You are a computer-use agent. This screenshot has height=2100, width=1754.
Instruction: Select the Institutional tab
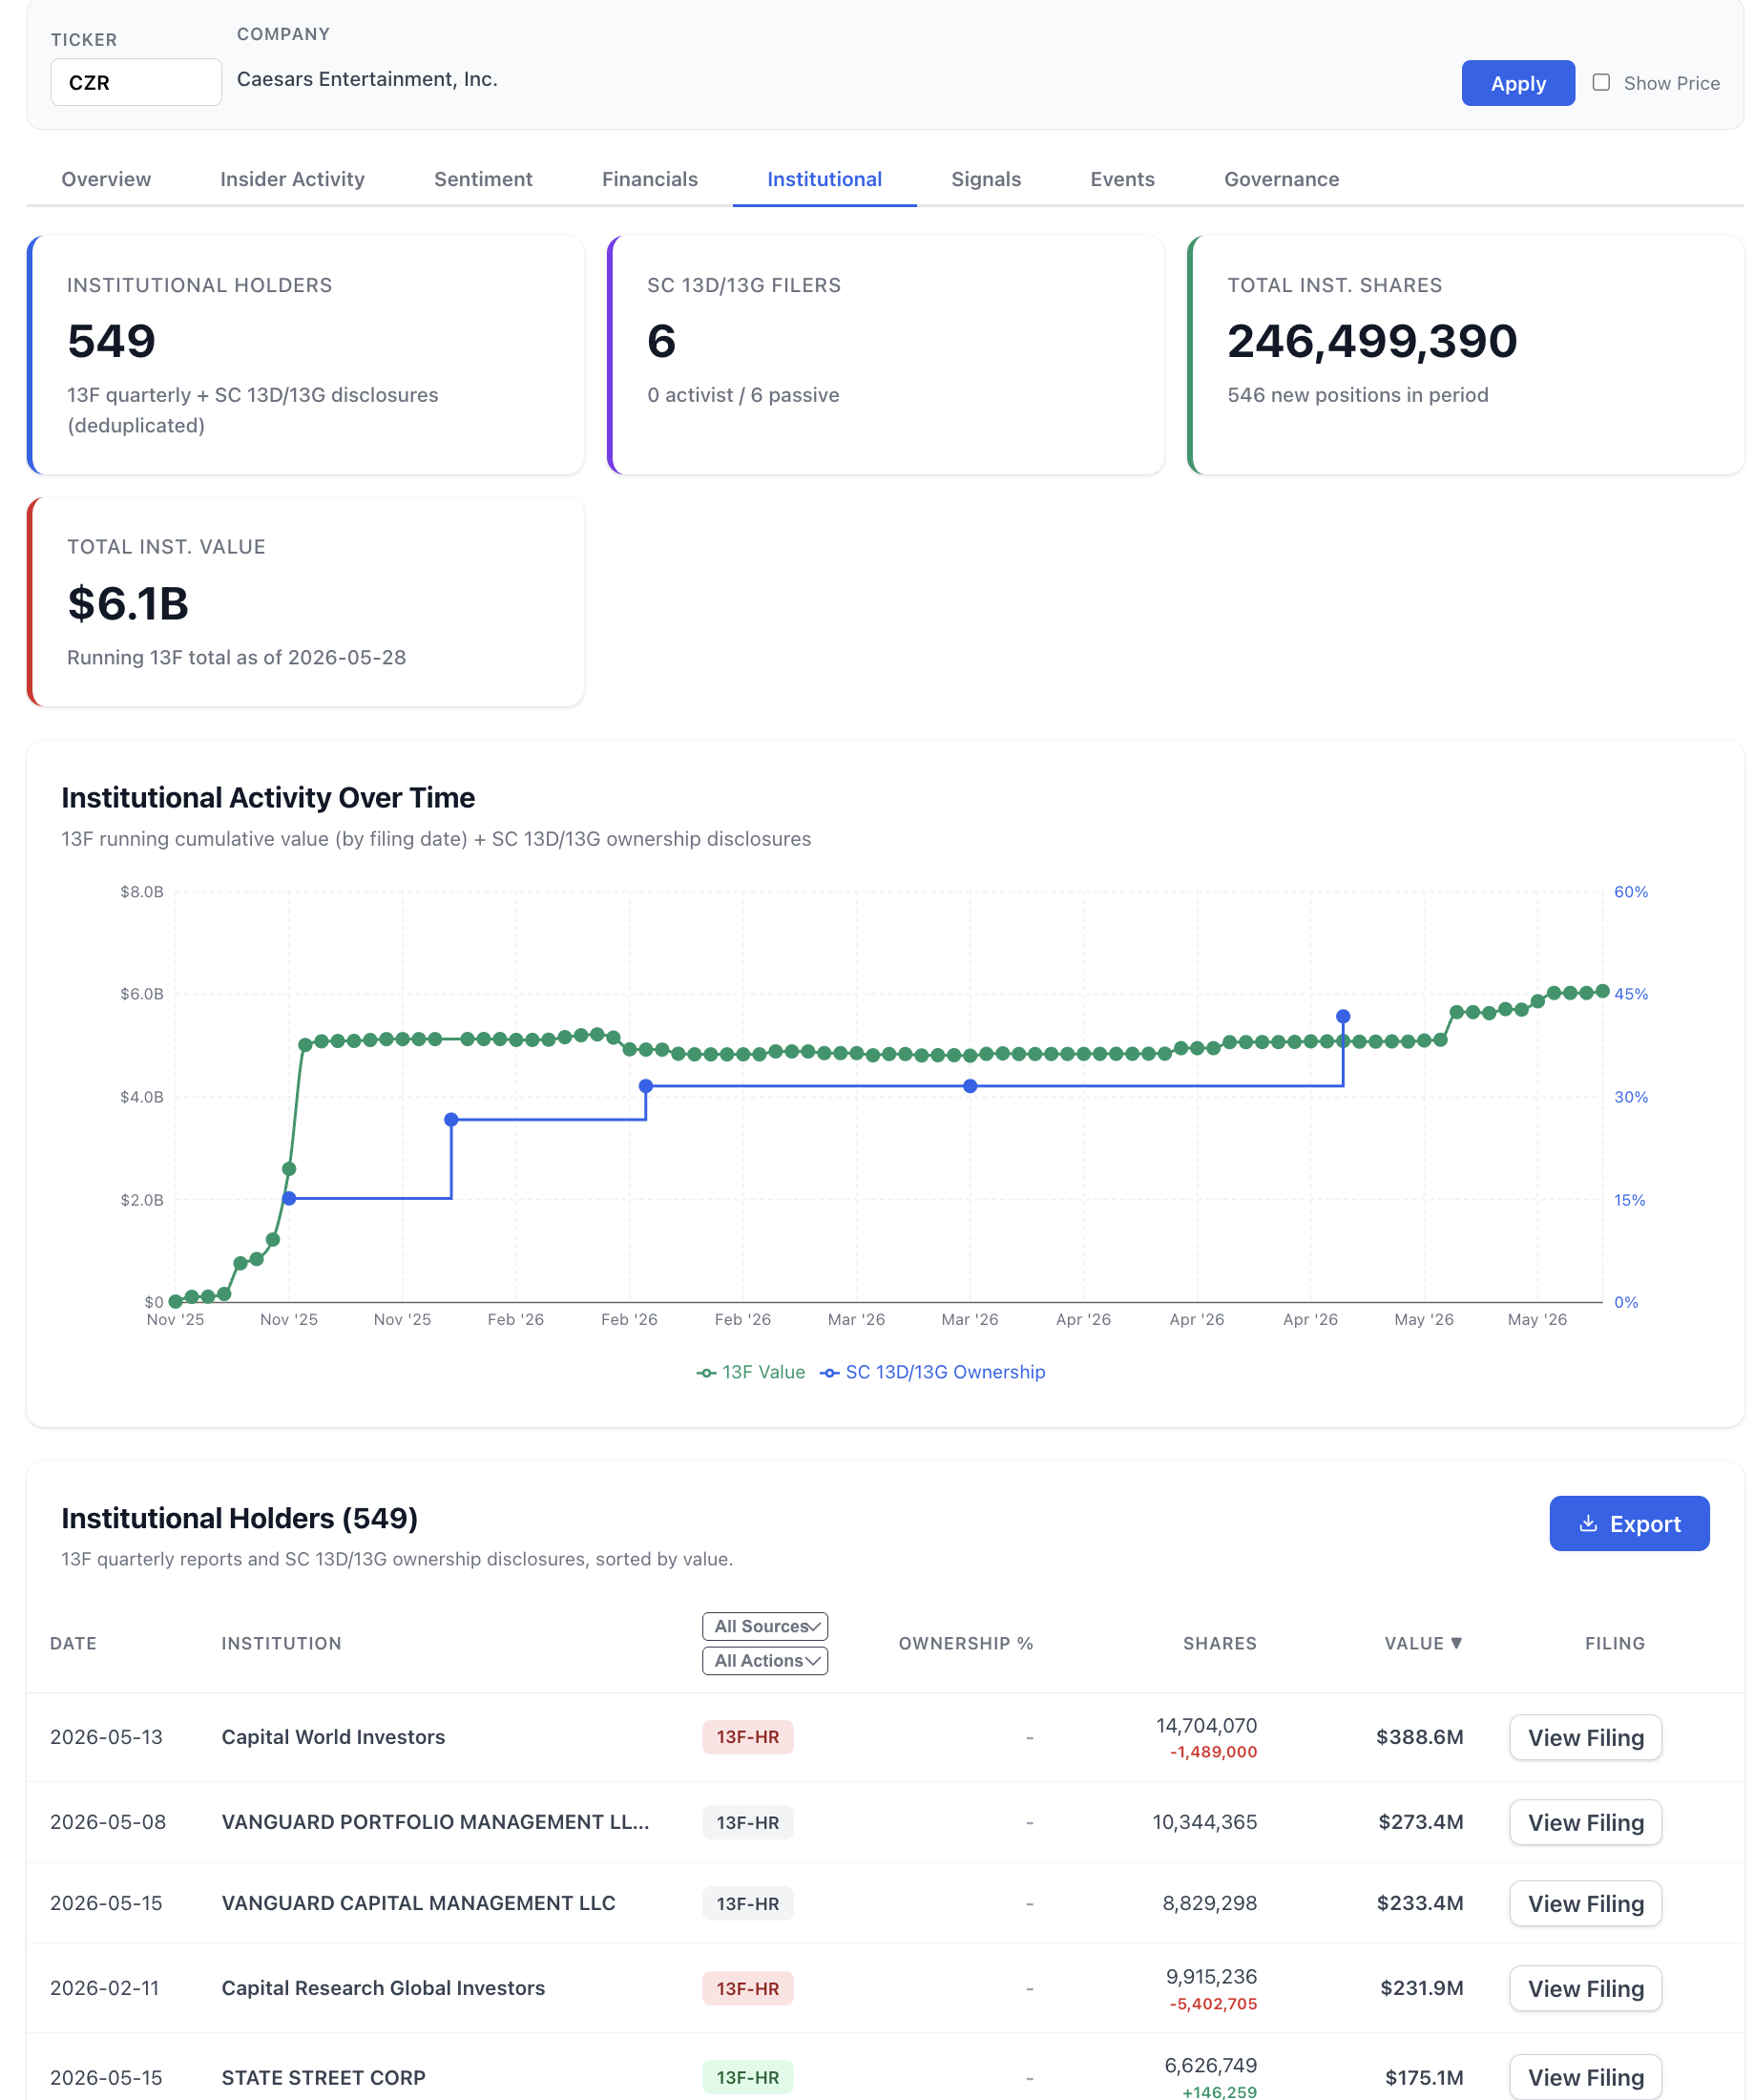pyautogui.click(x=824, y=179)
